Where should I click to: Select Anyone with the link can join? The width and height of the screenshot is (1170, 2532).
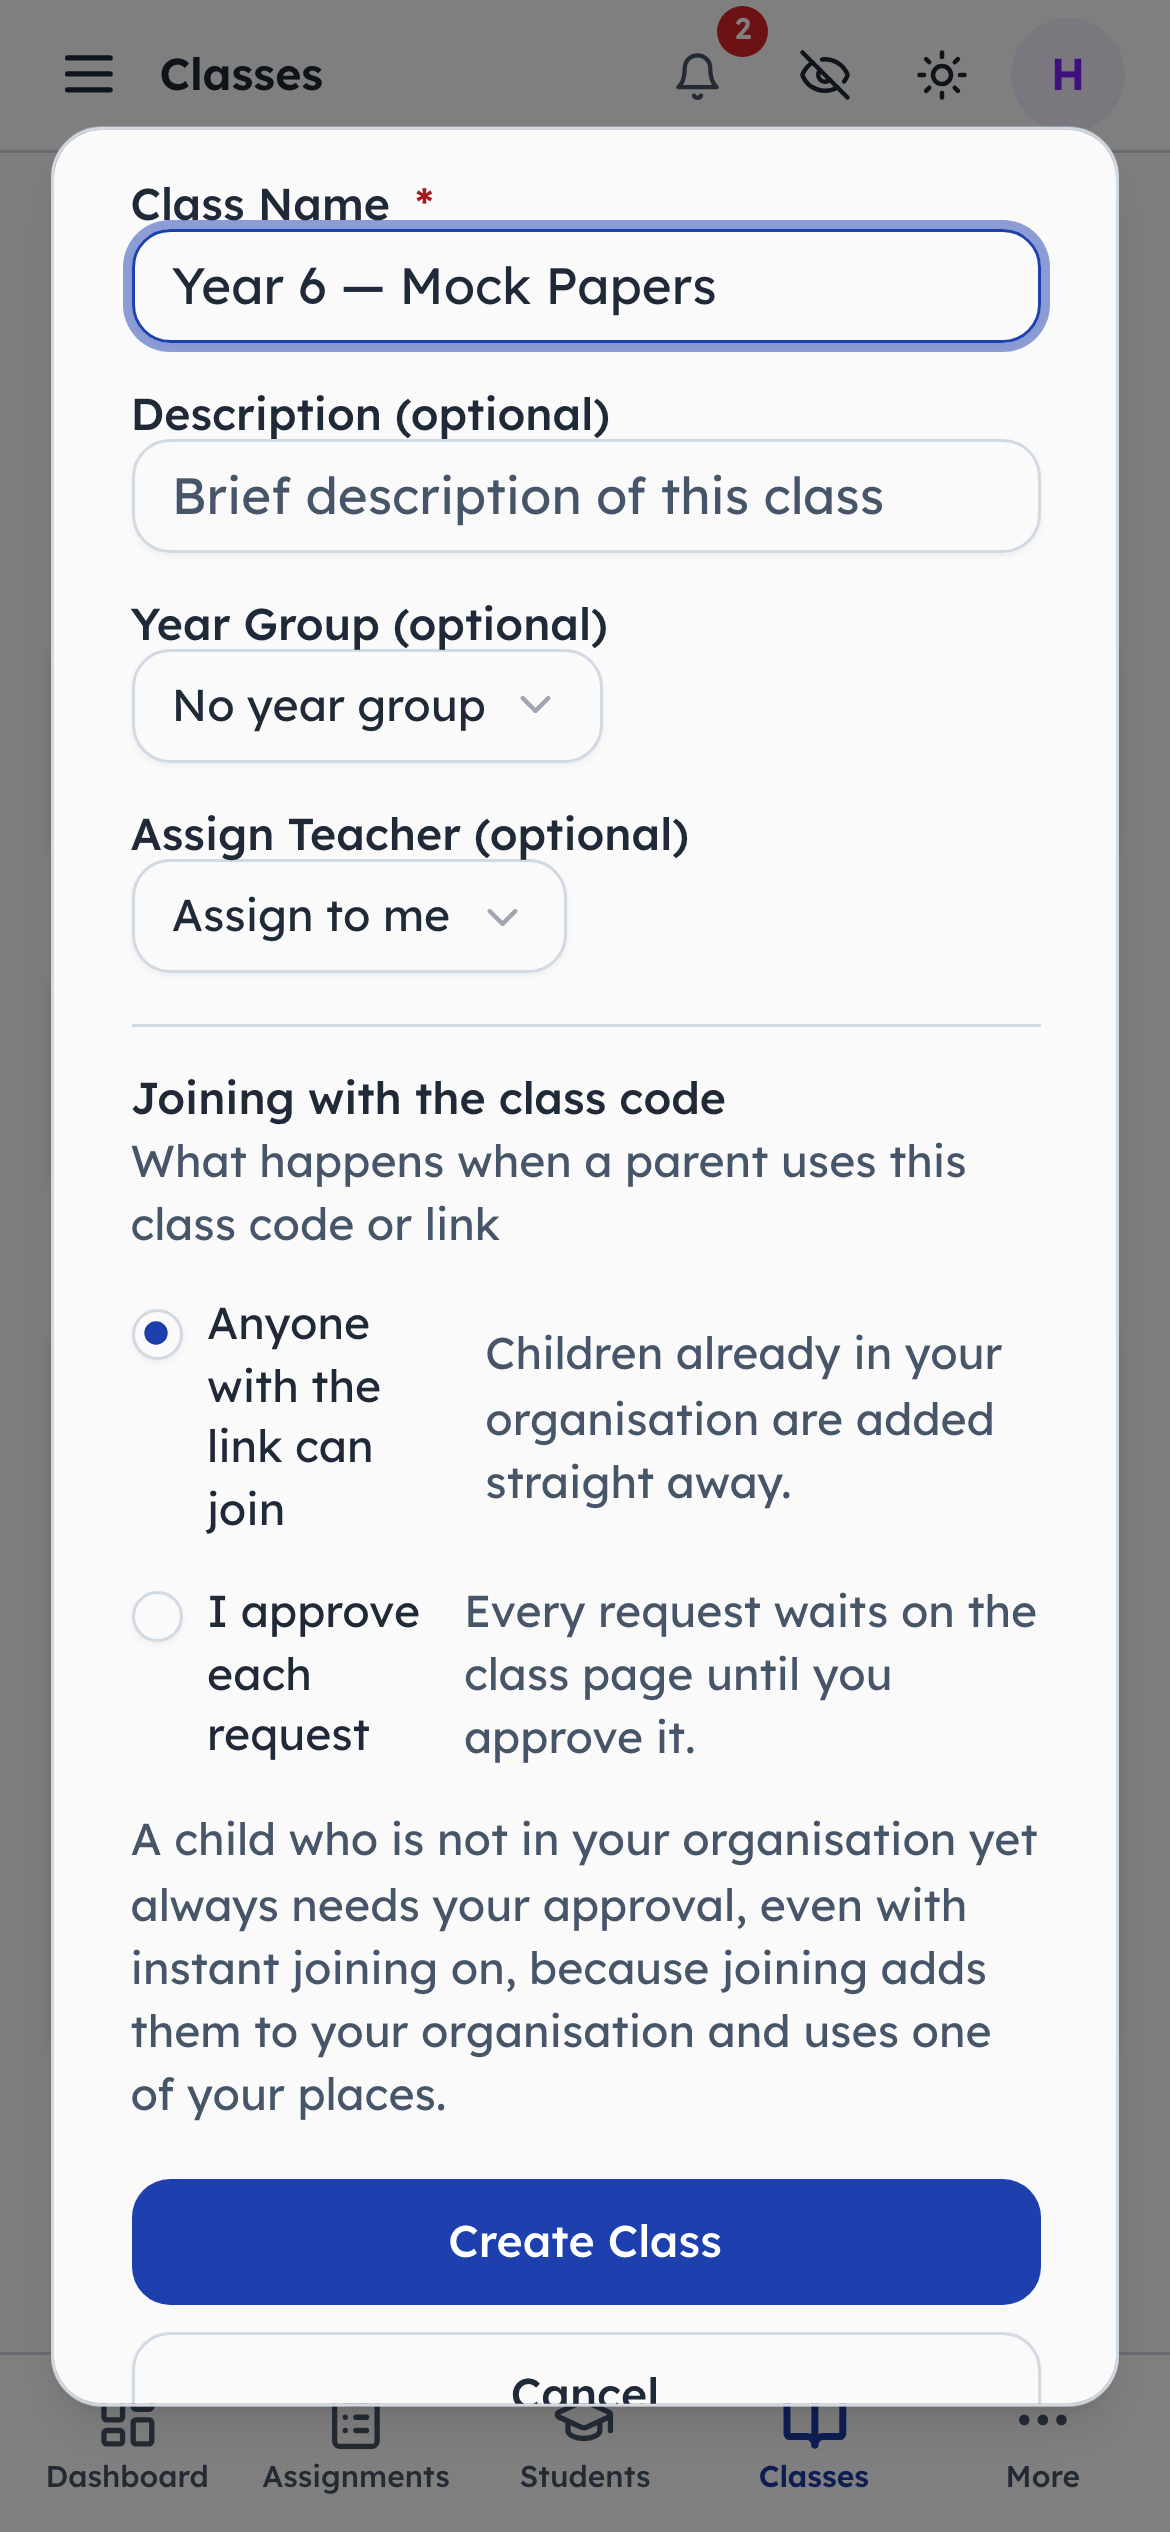(x=157, y=1334)
